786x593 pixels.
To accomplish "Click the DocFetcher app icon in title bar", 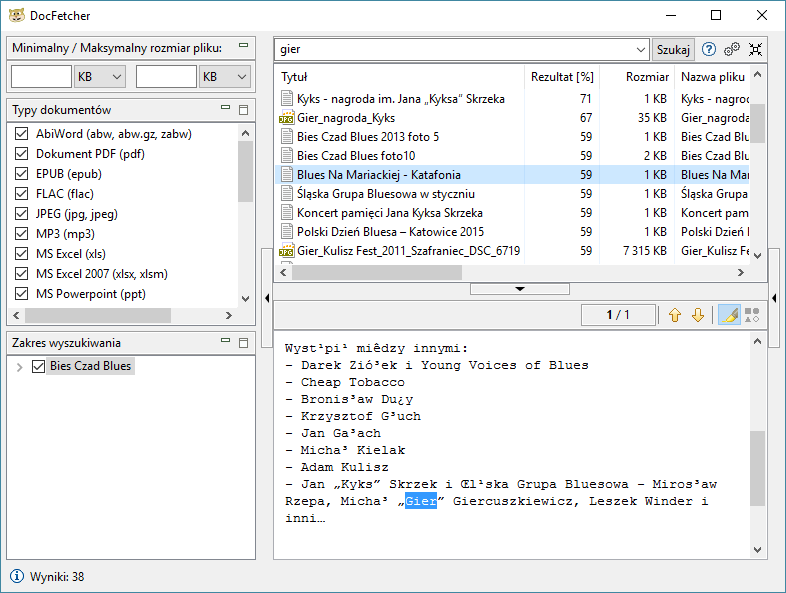I will pos(17,15).
